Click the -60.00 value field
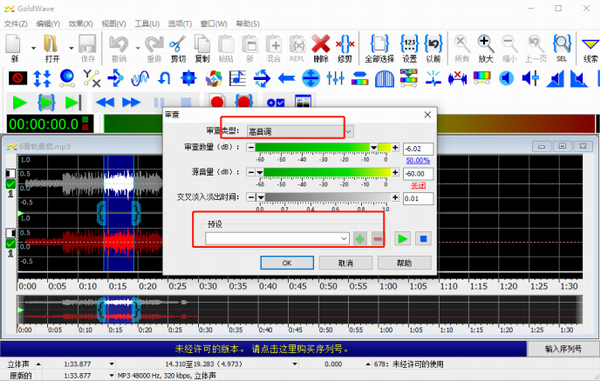 pos(418,174)
